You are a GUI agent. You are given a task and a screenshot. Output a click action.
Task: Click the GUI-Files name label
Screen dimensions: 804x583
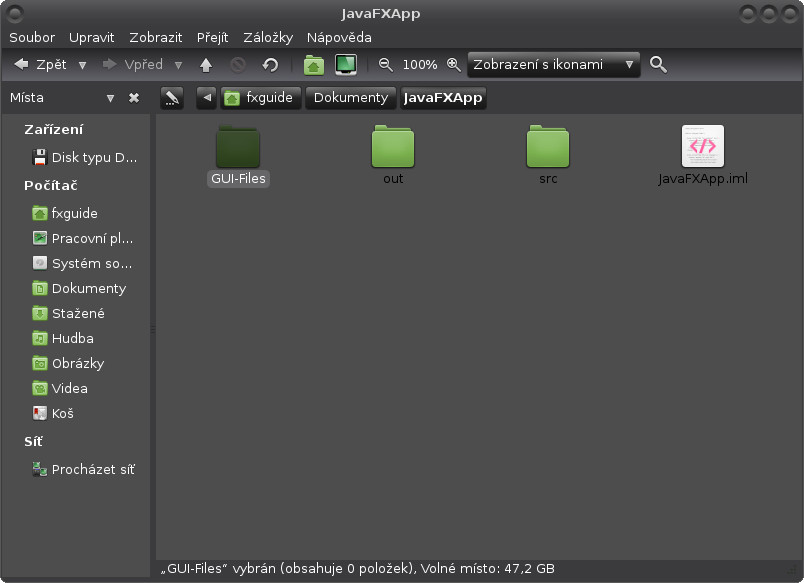click(238, 178)
